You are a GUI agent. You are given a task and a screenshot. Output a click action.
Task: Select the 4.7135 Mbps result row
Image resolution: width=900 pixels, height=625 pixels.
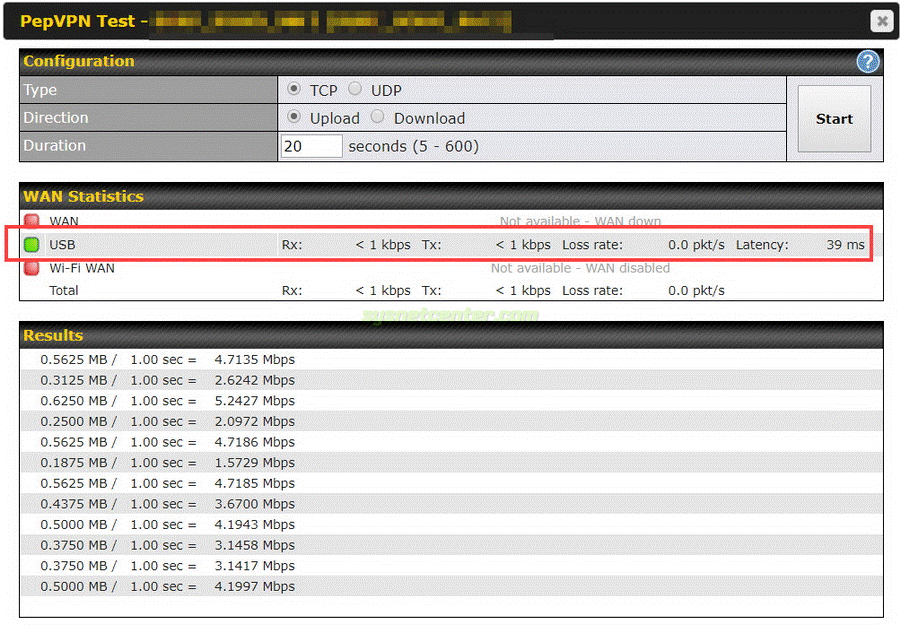pyautogui.click(x=452, y=359)
